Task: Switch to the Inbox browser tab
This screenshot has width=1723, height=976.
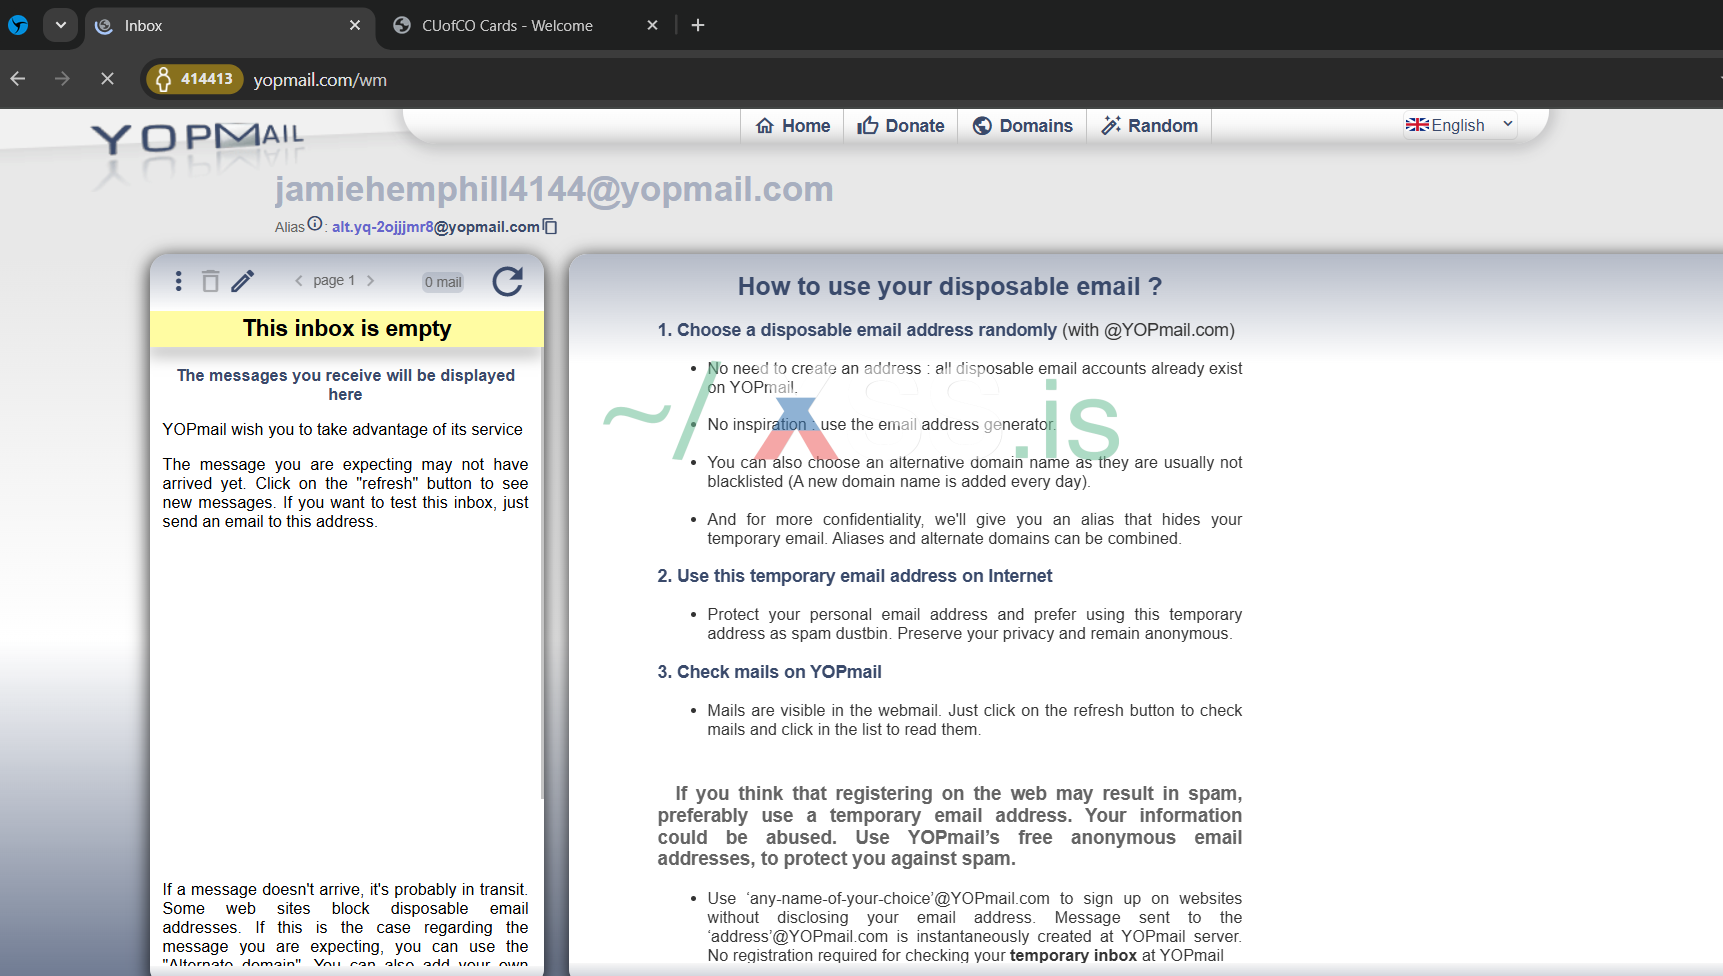Action: click(x=229, y=26)
